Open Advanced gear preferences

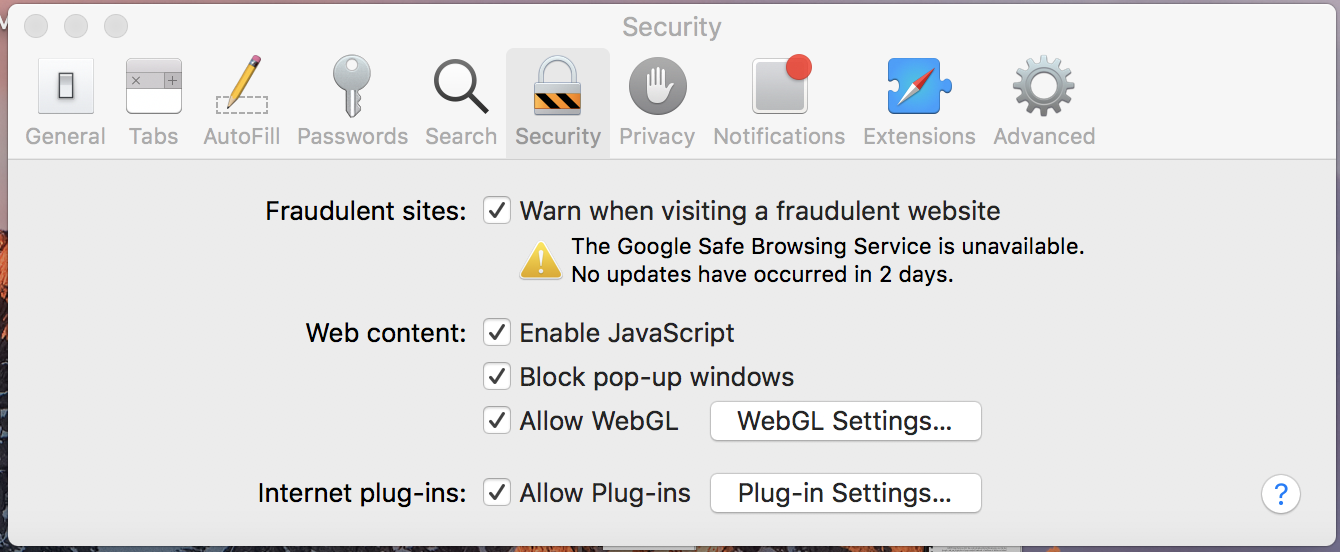(1044, 87)
